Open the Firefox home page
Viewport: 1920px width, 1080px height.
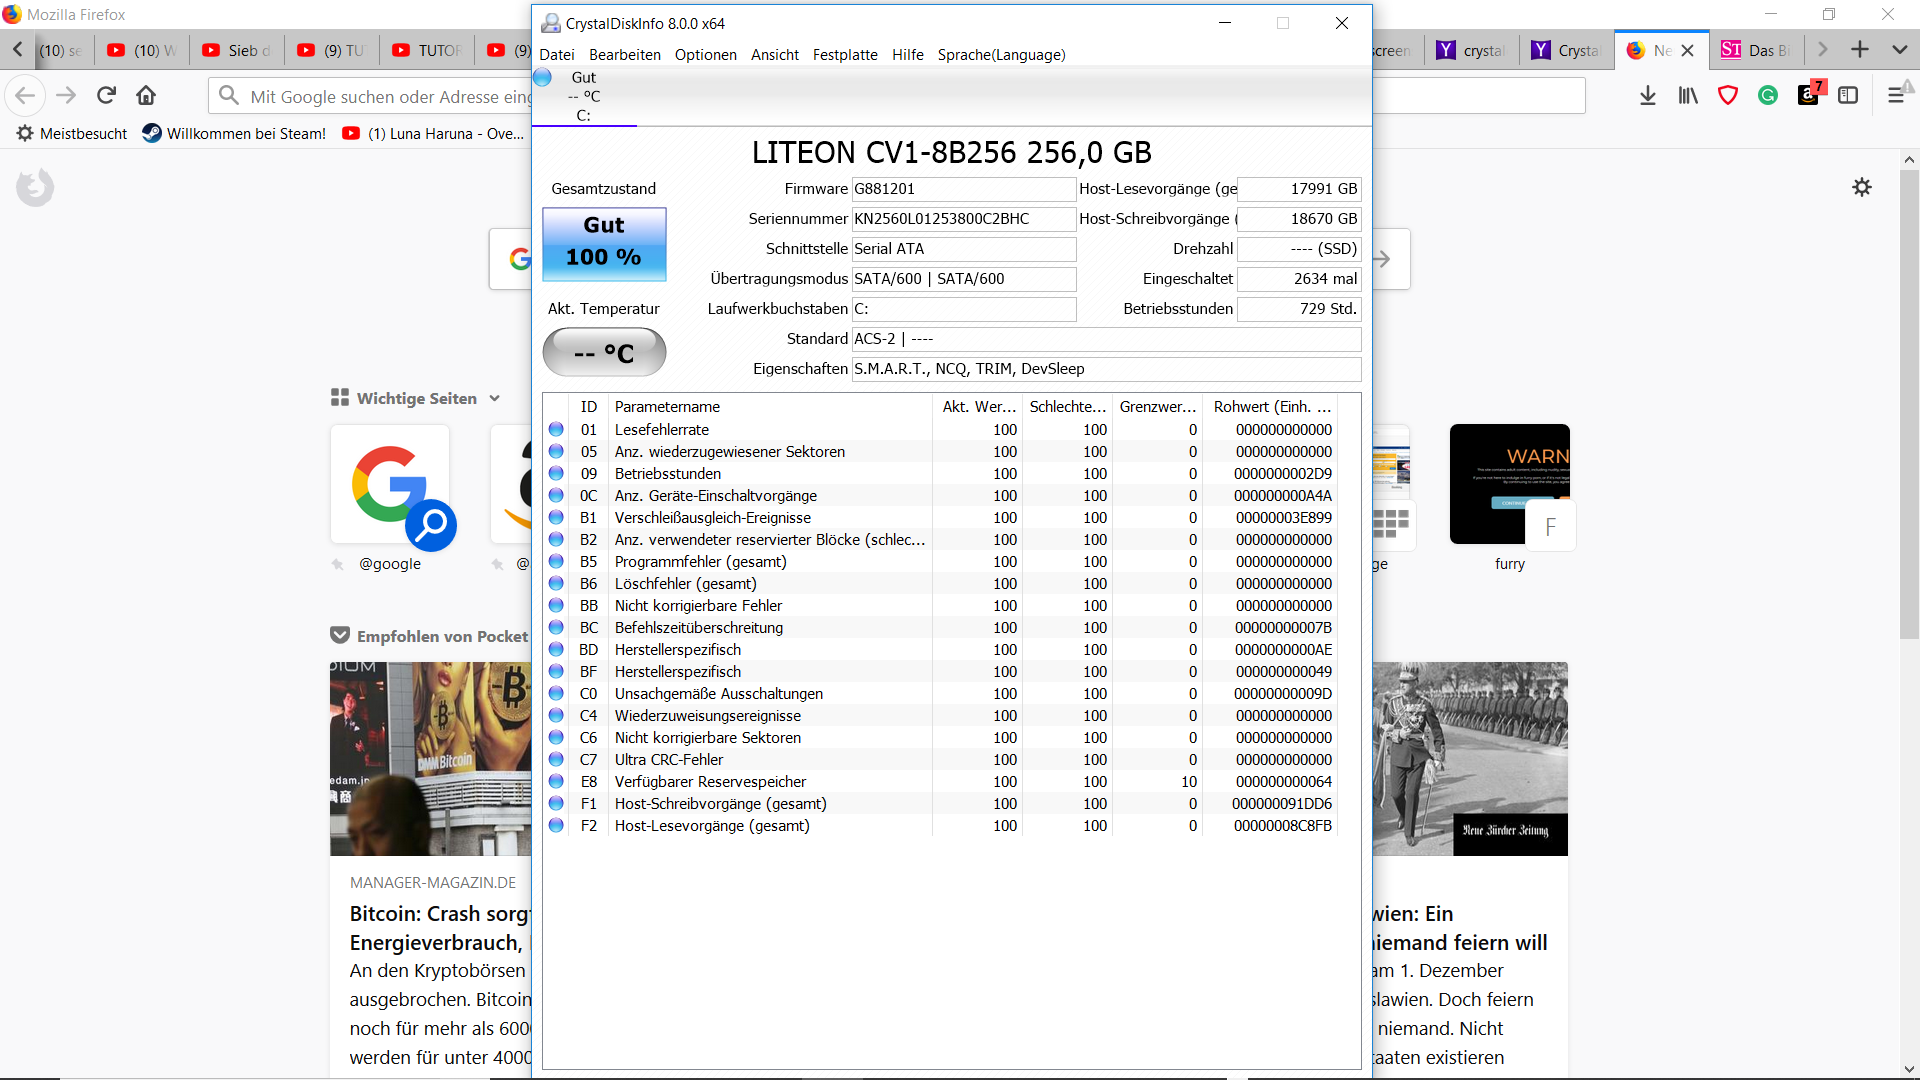[146, 96]
